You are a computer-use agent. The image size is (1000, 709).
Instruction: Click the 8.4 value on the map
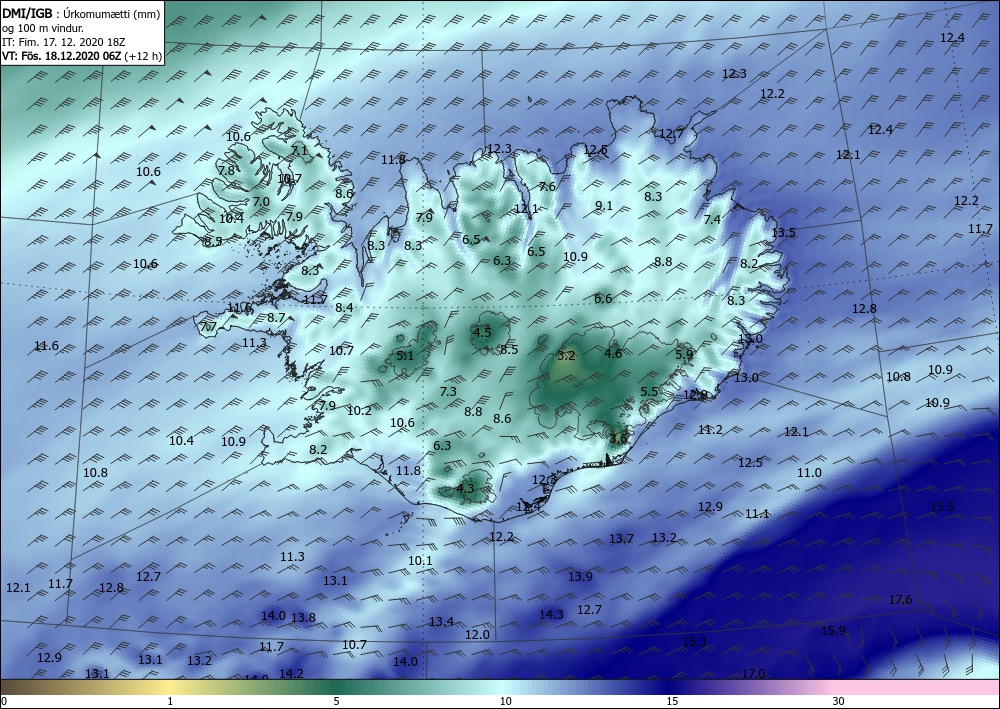344,309
